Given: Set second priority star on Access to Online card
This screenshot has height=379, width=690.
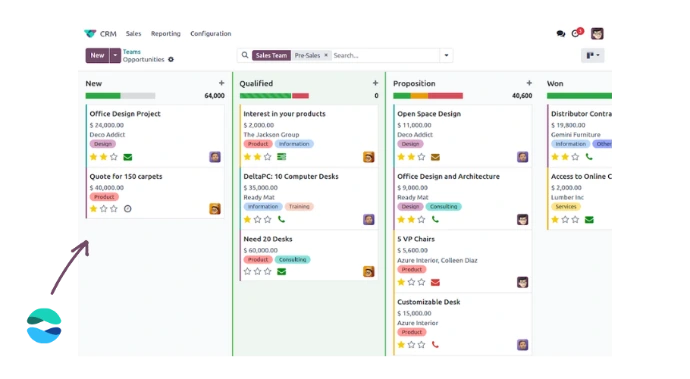Looking at the screenshot, I should (x=565, y=219).
